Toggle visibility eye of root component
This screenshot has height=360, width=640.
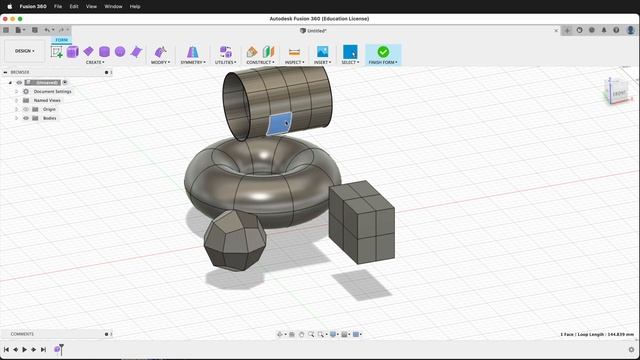coord(19,82)
